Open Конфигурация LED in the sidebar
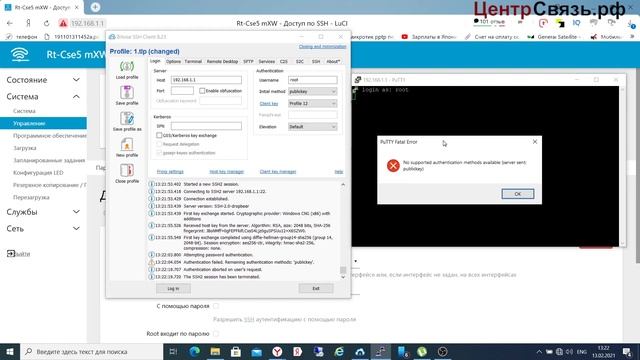Image resolution: width=640 pixels, height=360 pixels. [x=38, y=173]
